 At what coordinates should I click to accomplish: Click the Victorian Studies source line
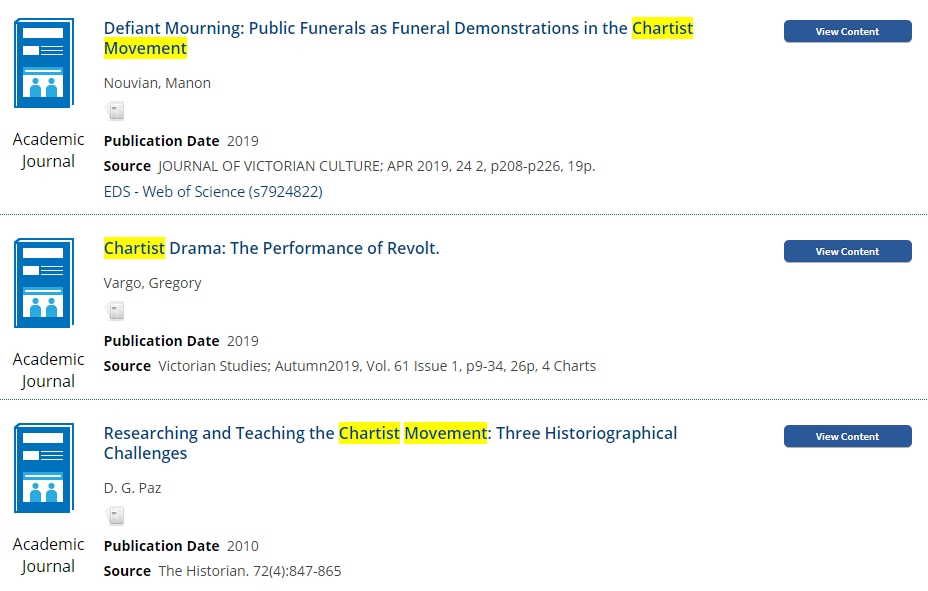click(x=377, y=366)
